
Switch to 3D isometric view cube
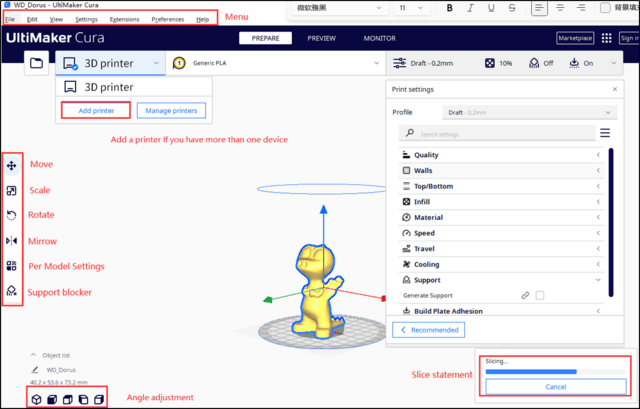pyautogui.click(x=37, y=399)
